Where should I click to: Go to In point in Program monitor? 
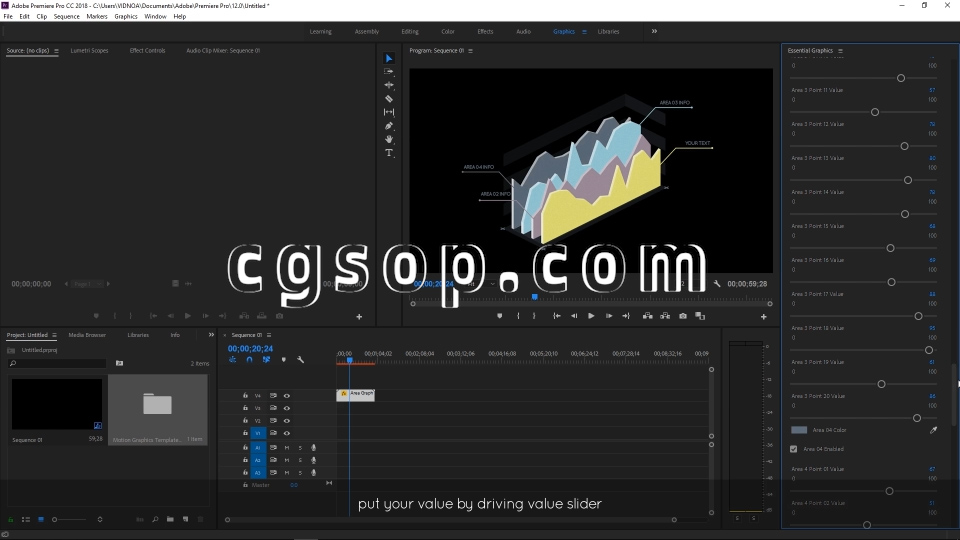coord(557,316)
